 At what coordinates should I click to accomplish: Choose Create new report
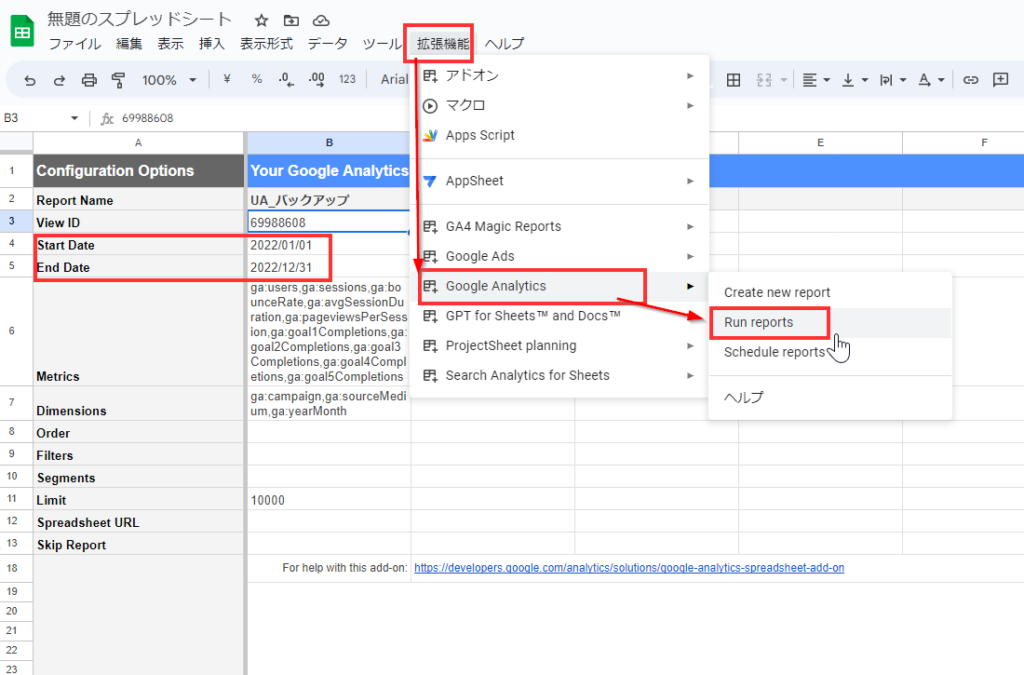pyautogui.click(x=830, y=292)
